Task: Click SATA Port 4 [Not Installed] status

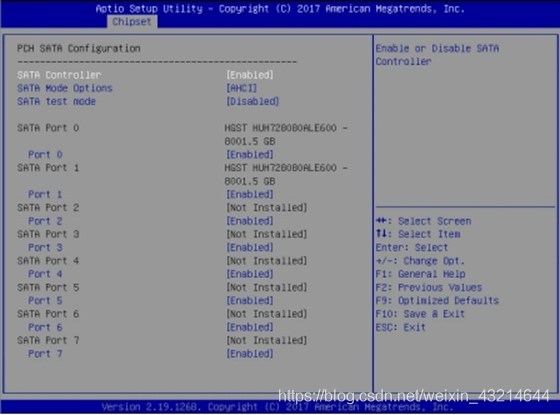Action: pos(267,261)
